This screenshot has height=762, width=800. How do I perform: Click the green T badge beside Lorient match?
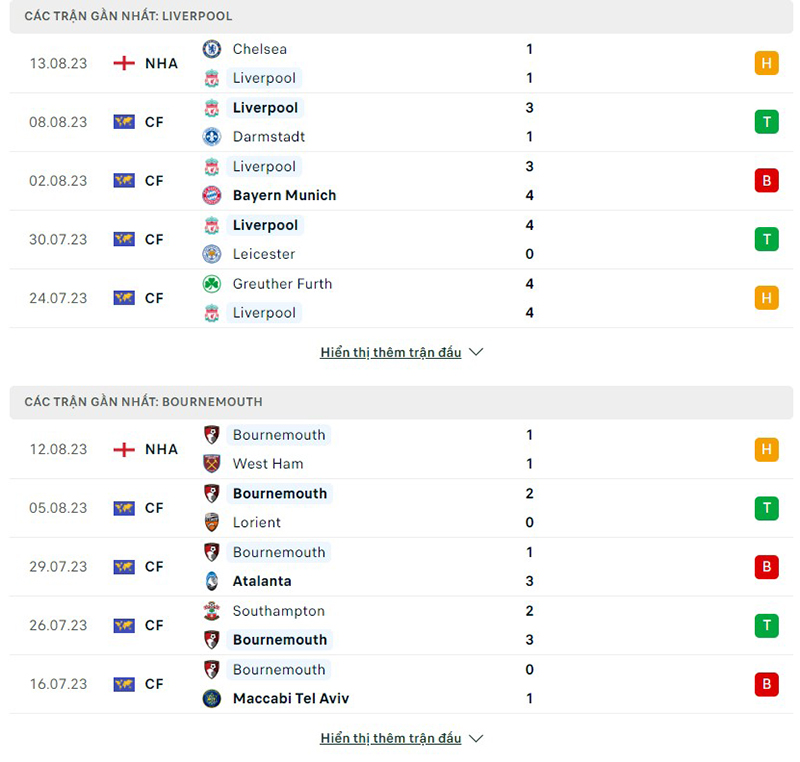click(x=766, y=508)
